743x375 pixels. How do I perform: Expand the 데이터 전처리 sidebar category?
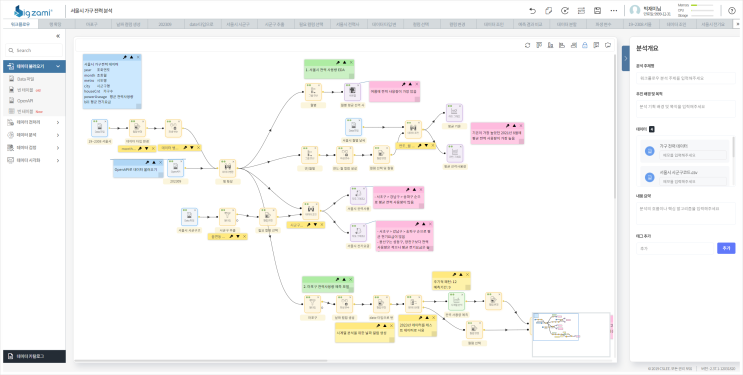[35, 122]
